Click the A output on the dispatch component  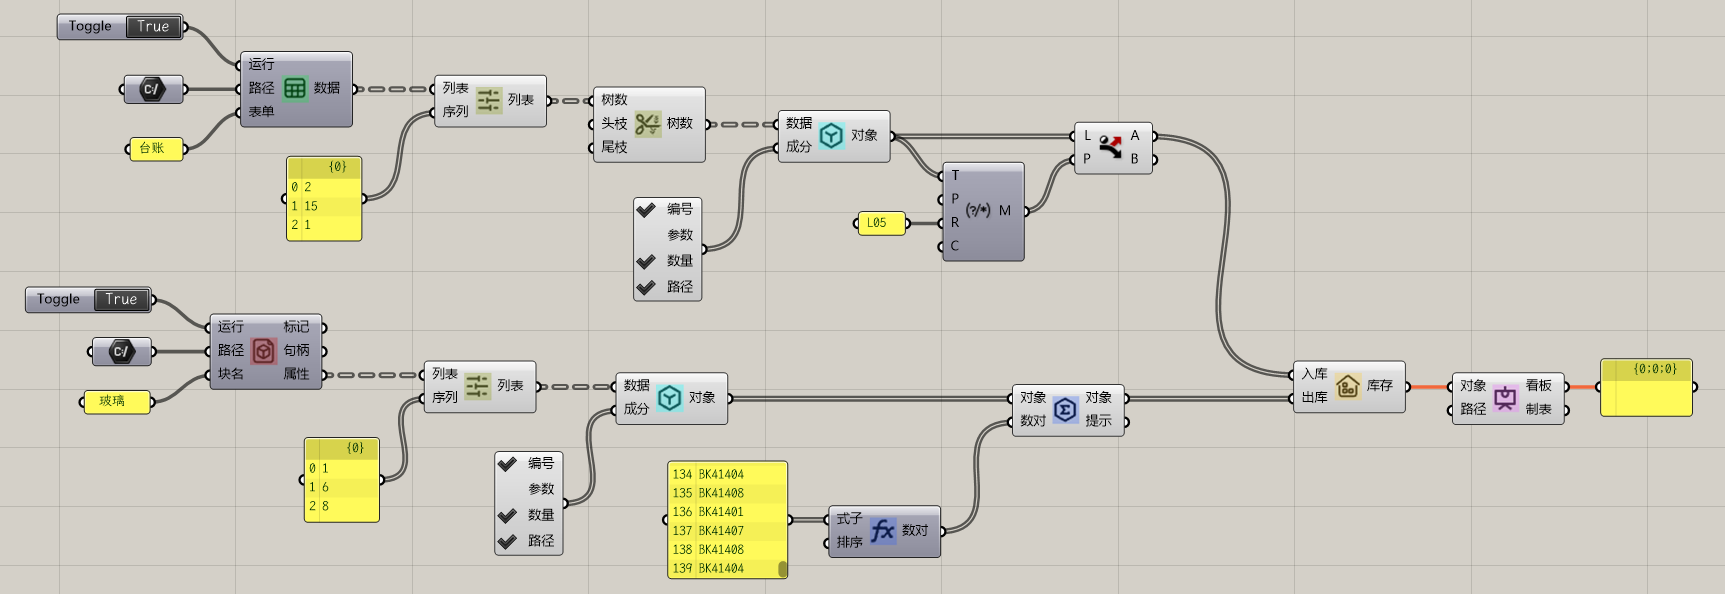tap(1135, 136)
